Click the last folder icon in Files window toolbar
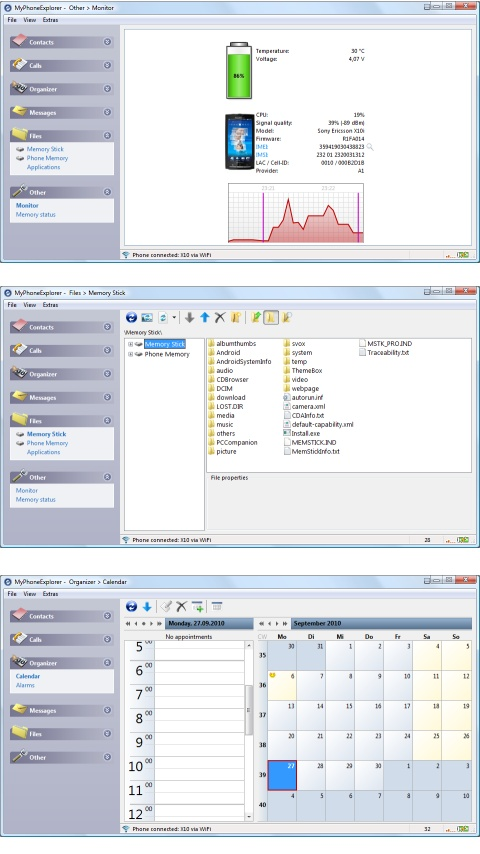Image resolution: width=480 pixels, height=854 pixels. (286, 318)
